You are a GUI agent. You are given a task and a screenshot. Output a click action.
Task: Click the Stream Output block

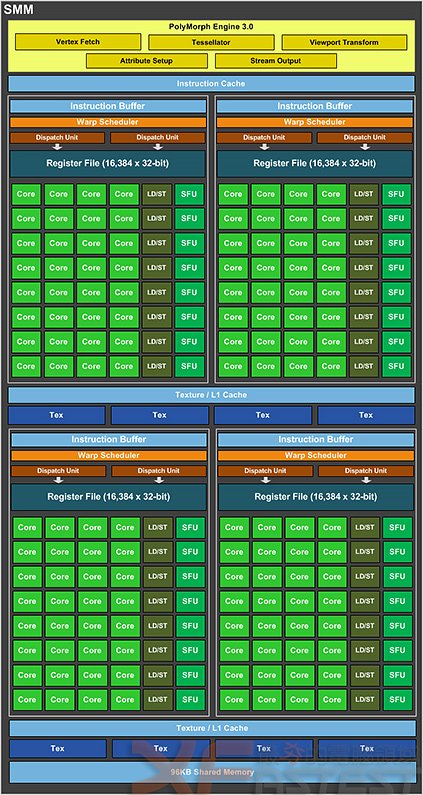click(275, 61)
